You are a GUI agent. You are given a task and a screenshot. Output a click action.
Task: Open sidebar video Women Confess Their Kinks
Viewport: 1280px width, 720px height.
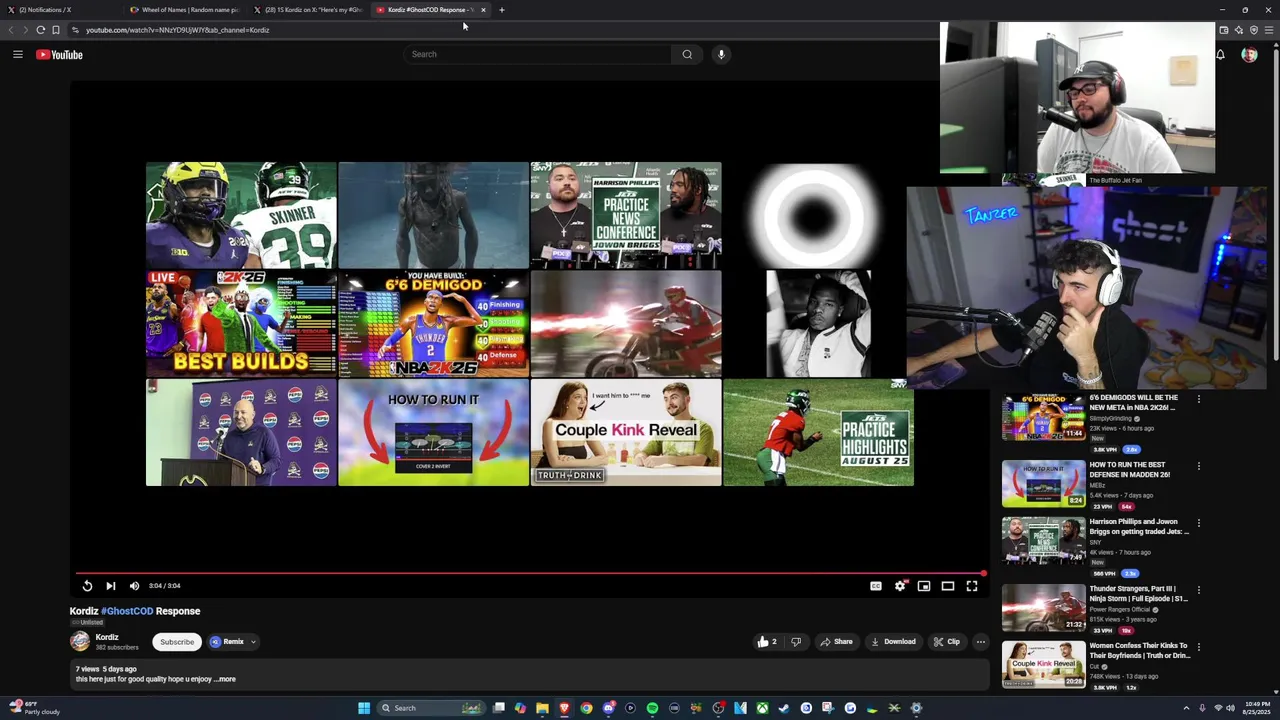1095,665
